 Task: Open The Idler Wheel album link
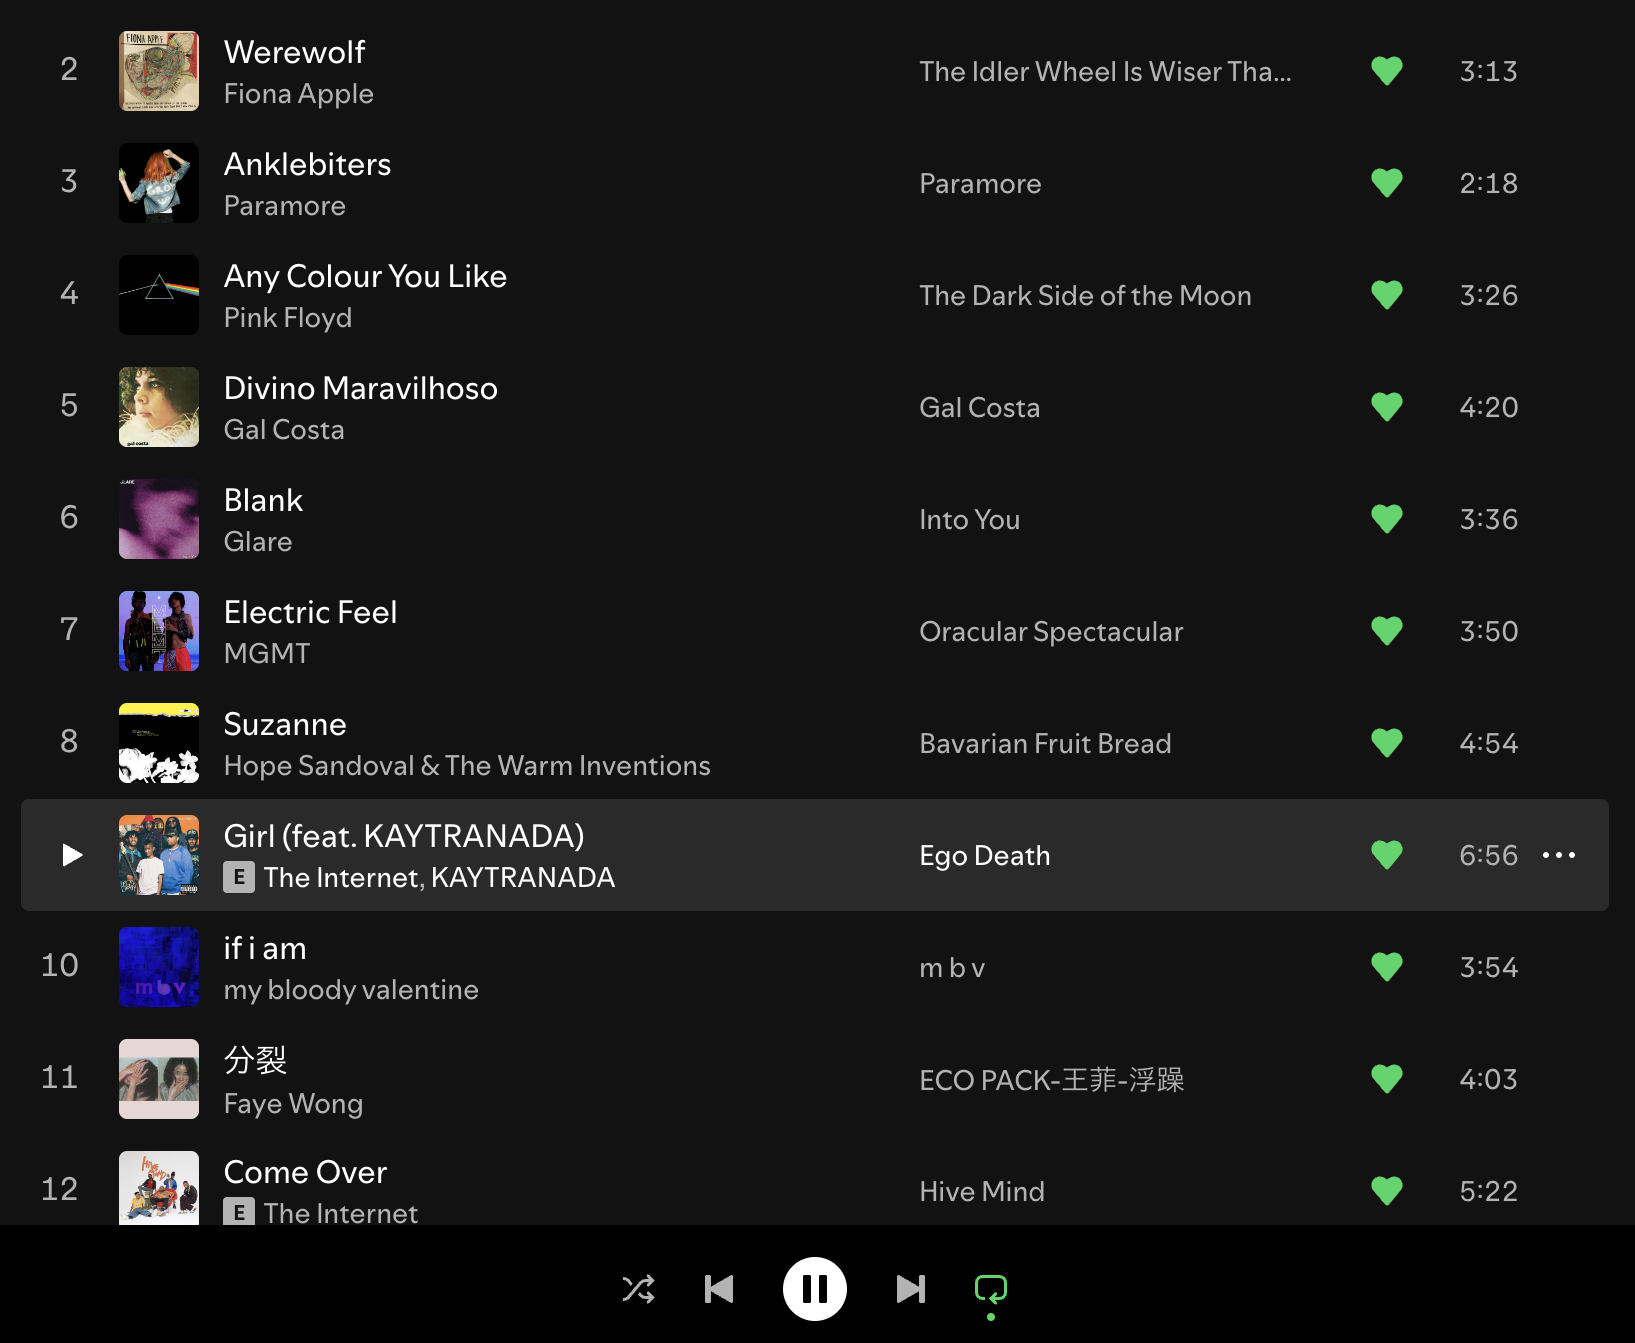coord(1105,72)
